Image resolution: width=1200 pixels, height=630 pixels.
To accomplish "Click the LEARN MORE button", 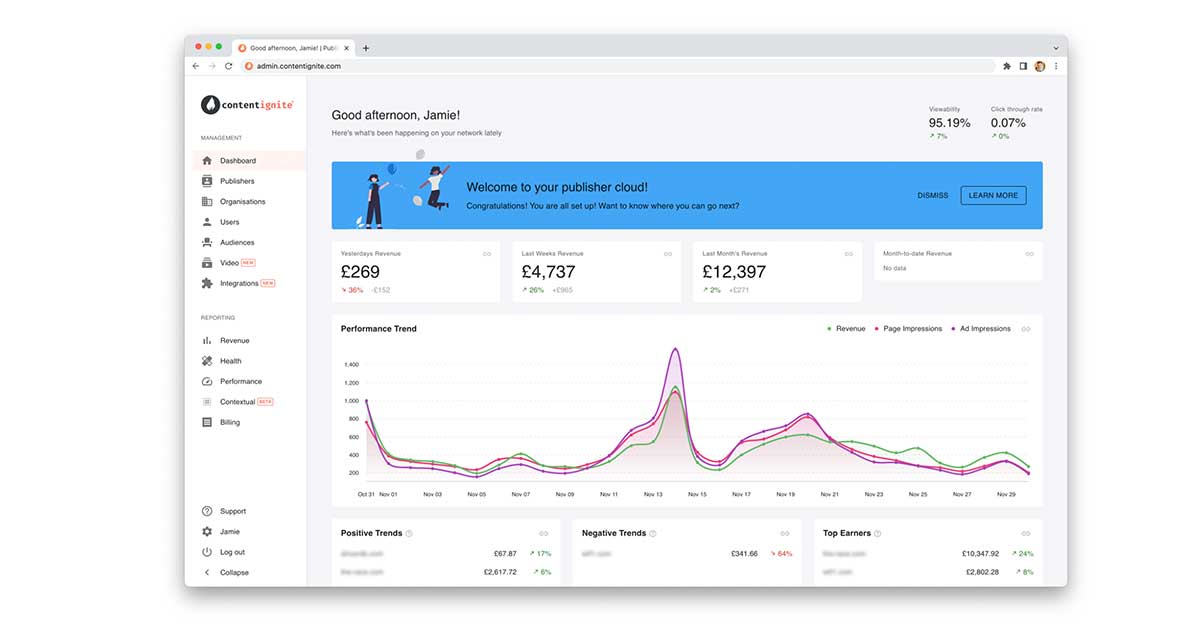I will coord(993,195).
